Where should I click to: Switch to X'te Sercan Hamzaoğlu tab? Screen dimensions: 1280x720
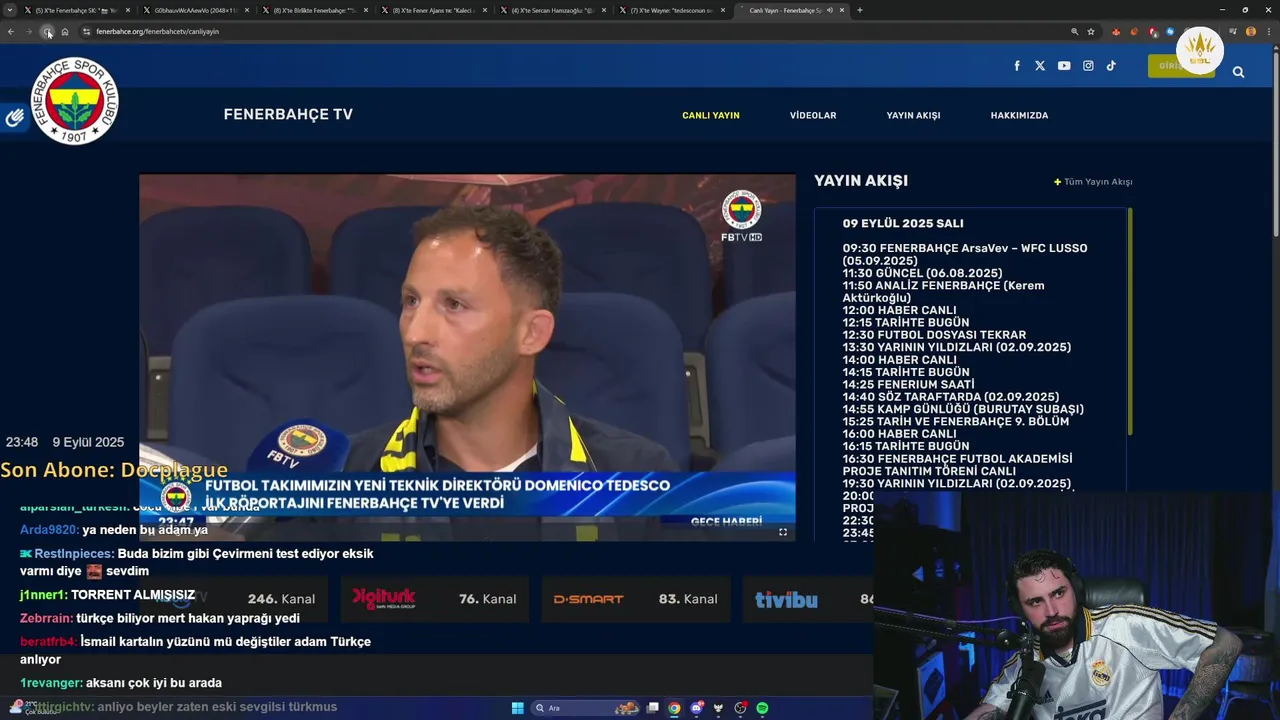click(x=553, y=10)
